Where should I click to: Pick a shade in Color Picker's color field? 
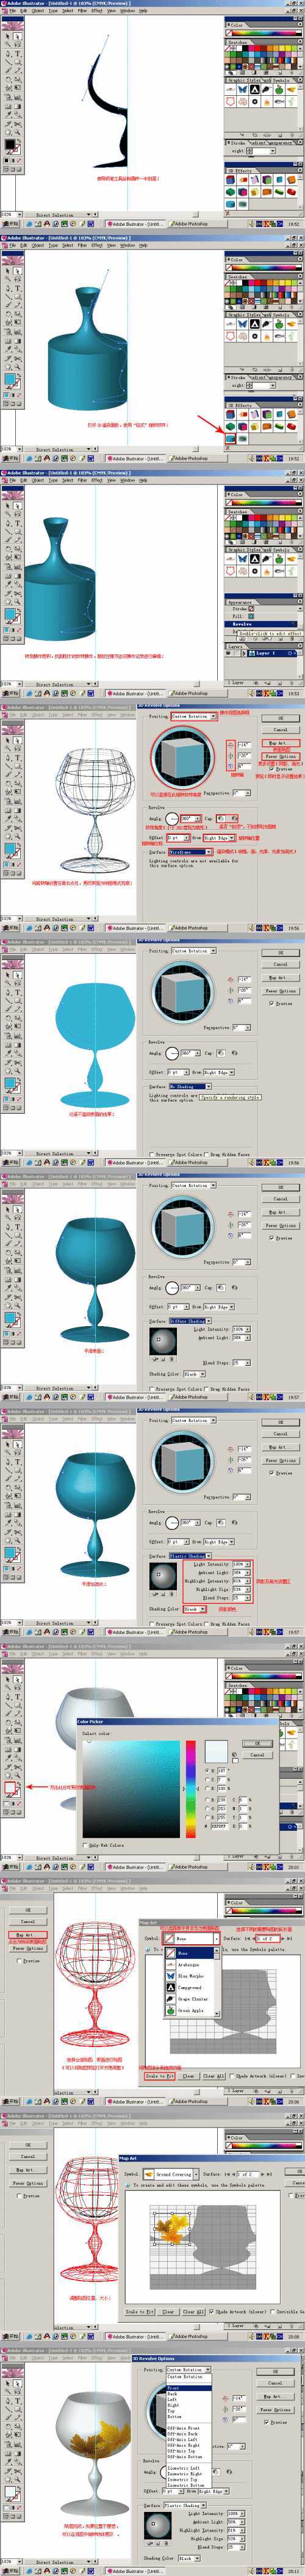click(130, 1789)
